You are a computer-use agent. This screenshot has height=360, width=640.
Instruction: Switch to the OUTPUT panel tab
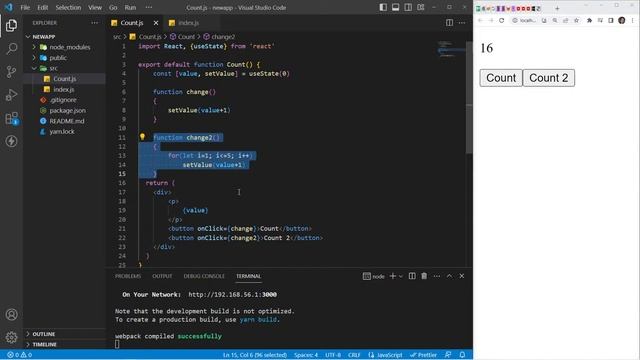(x=162, y=276)
